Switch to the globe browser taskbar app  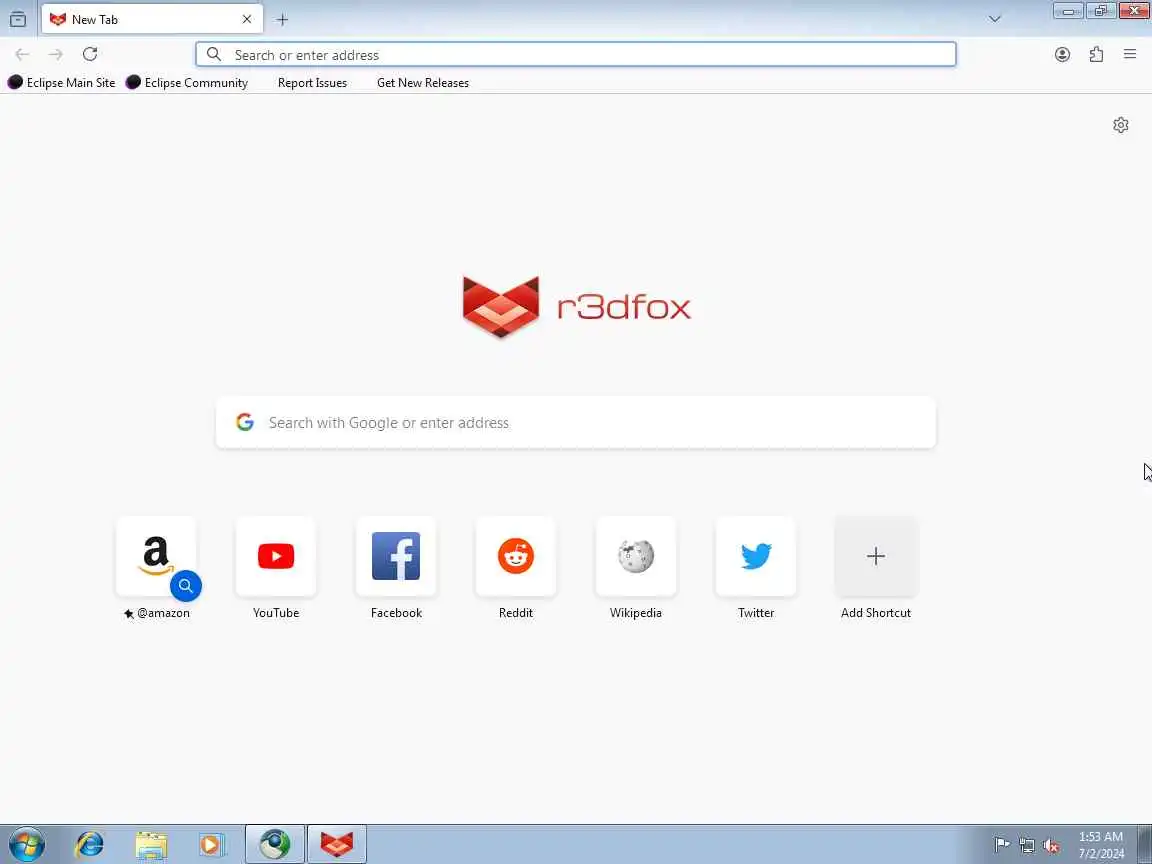click(x=275, y=844)
